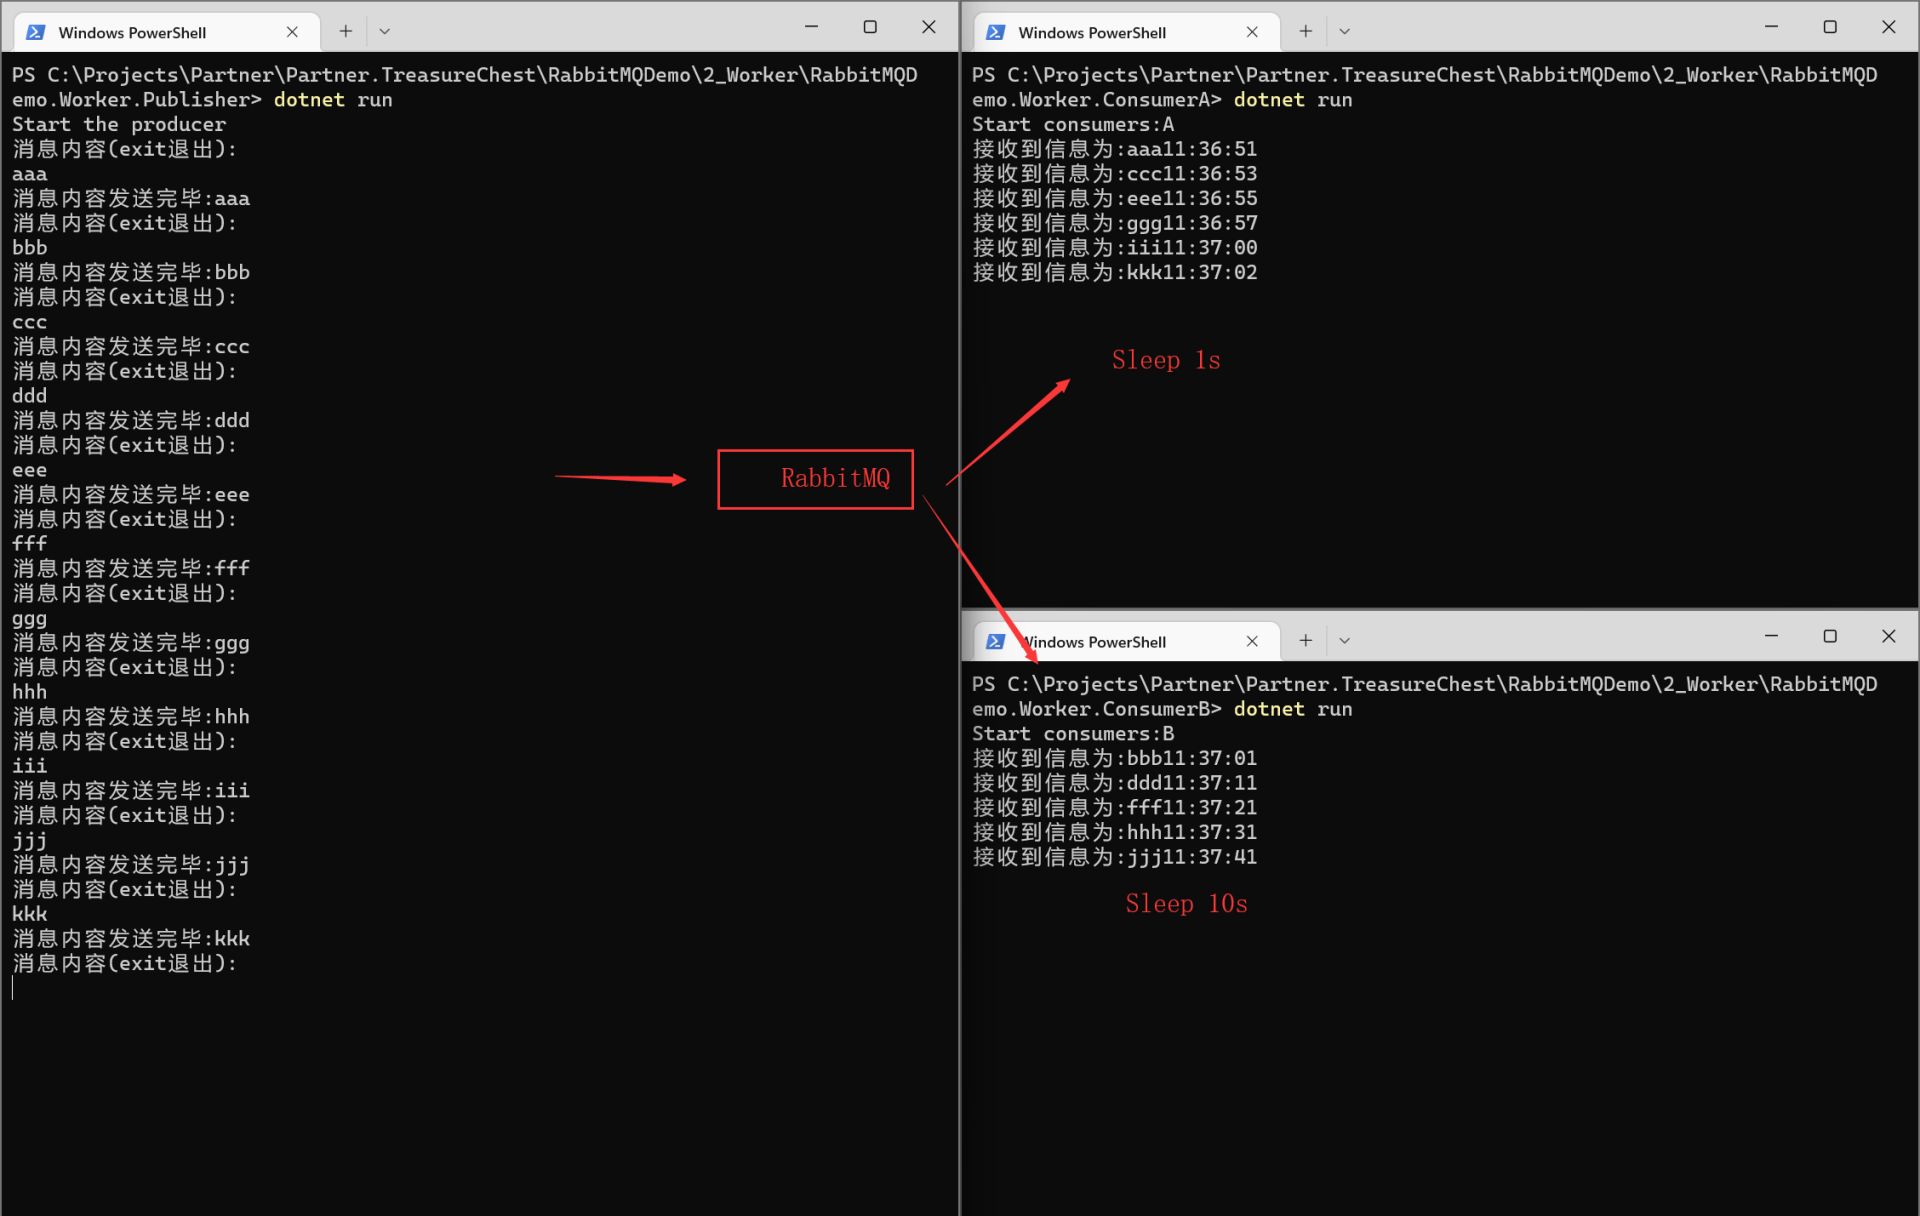
Task: Click the line "接收到信息为:kkk11:37:02"
Action: 1115,272
